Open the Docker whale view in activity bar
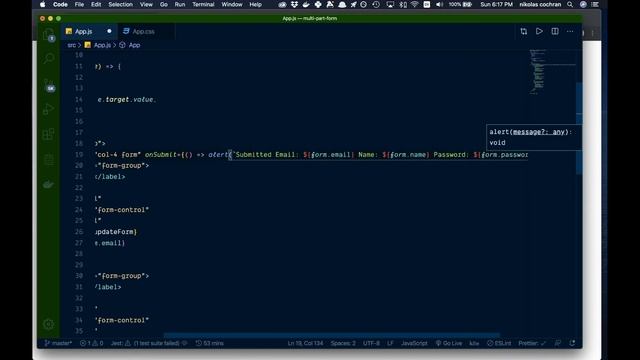Image resolution: width=640 pixels, height=360 pixels. (x=49, y=184)
